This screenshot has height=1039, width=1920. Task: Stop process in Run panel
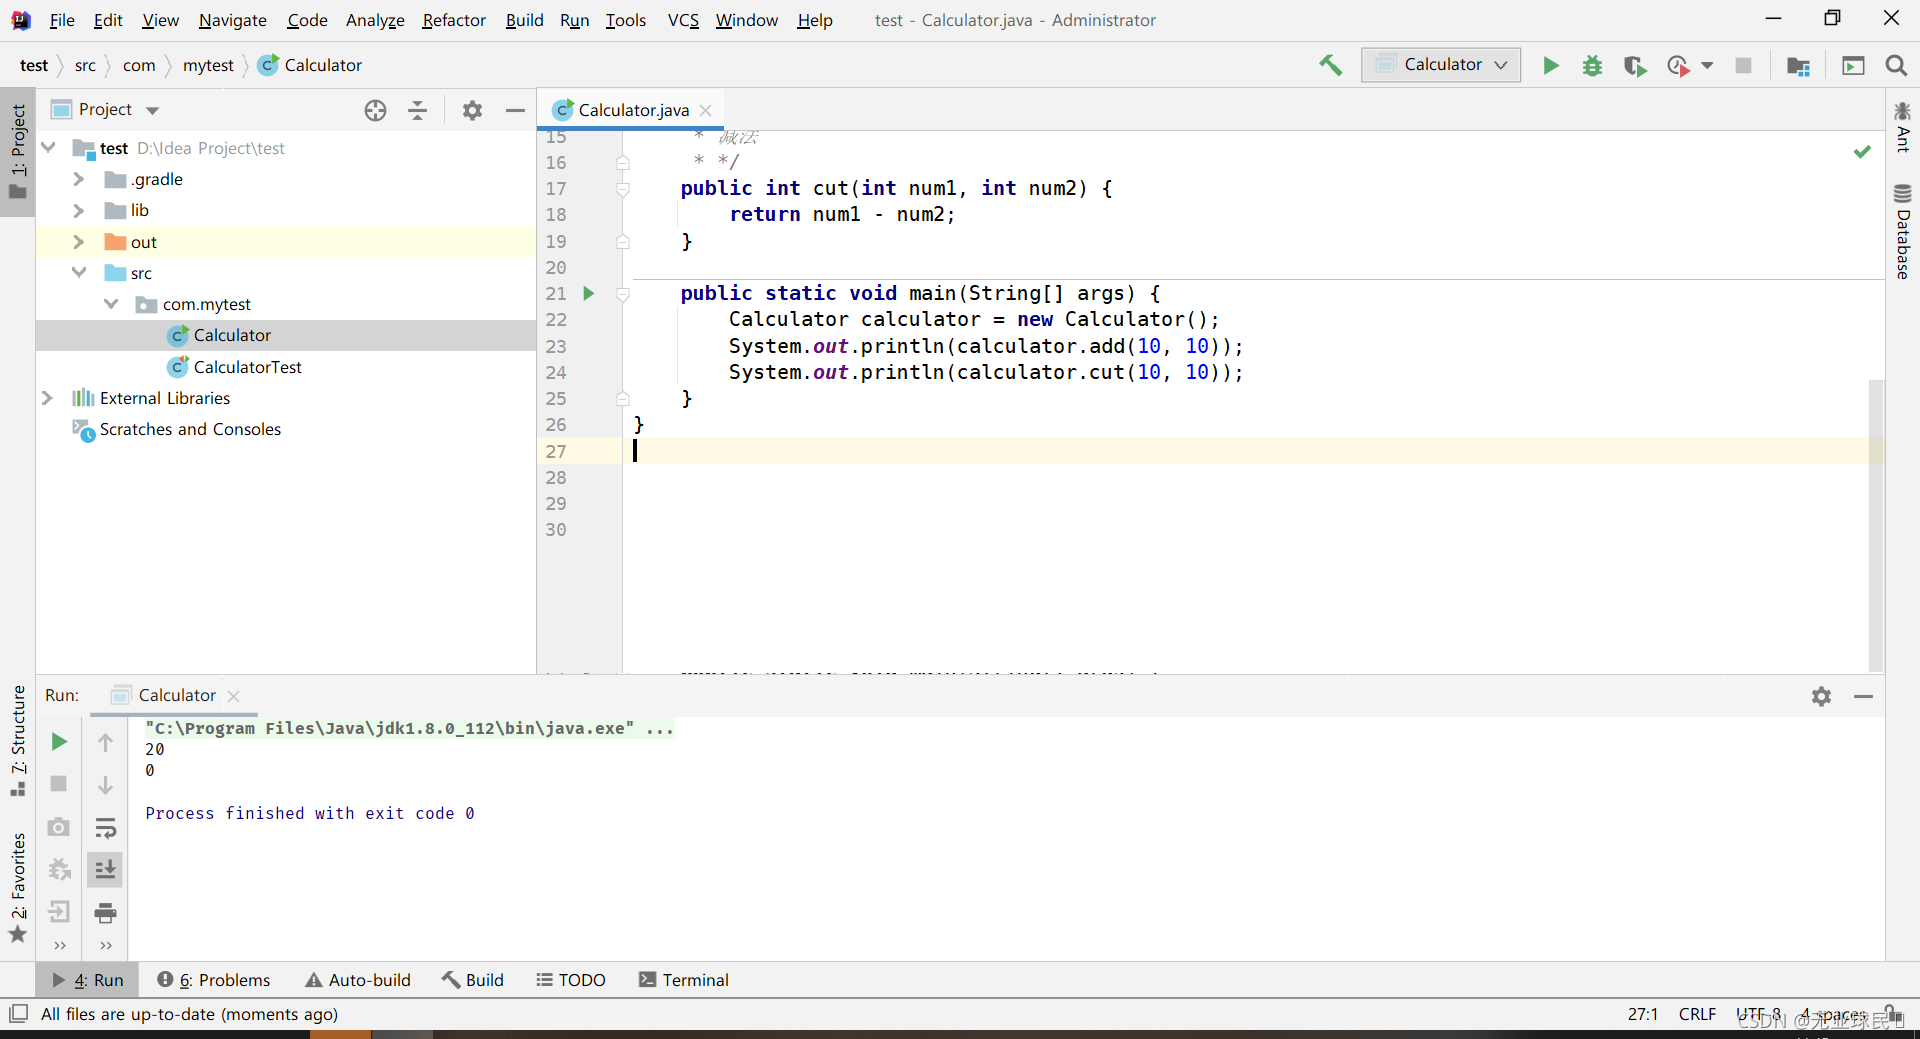59,784
